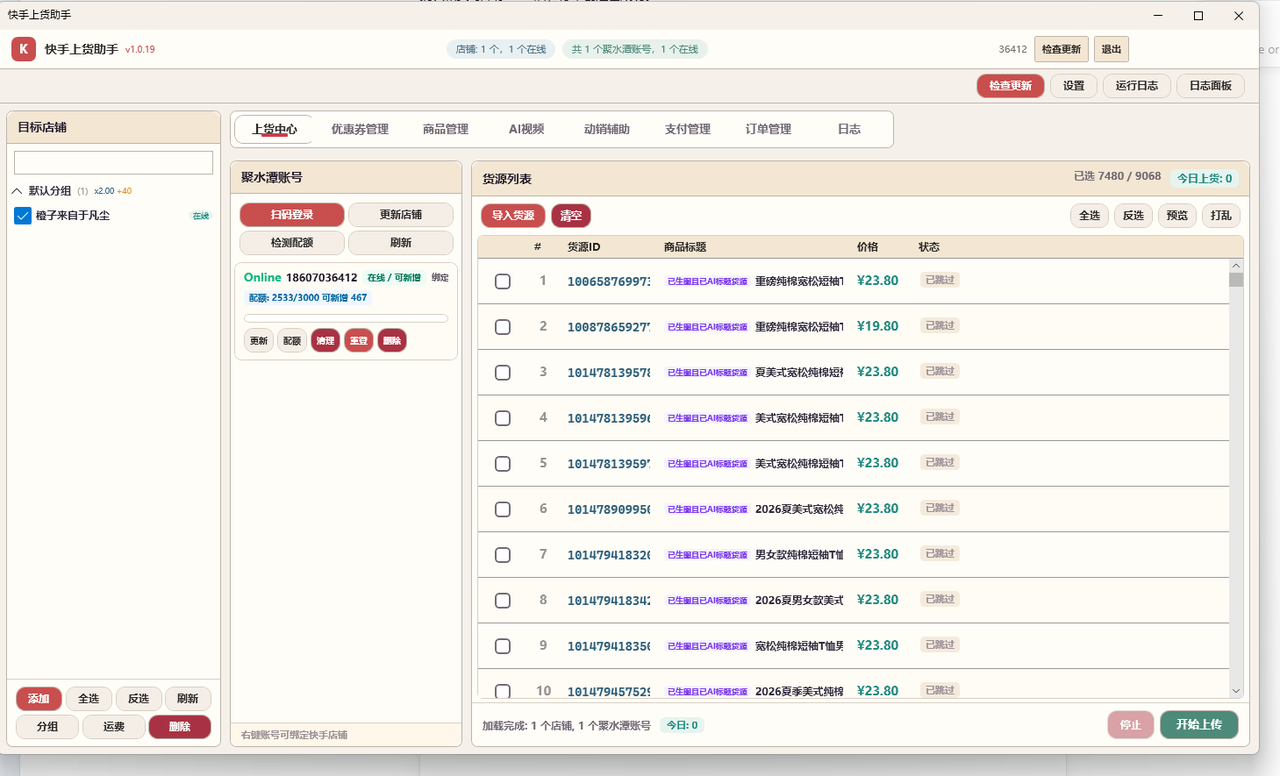Click the red 检查更新 button

pyautogui.click(x=1010, y=86)
